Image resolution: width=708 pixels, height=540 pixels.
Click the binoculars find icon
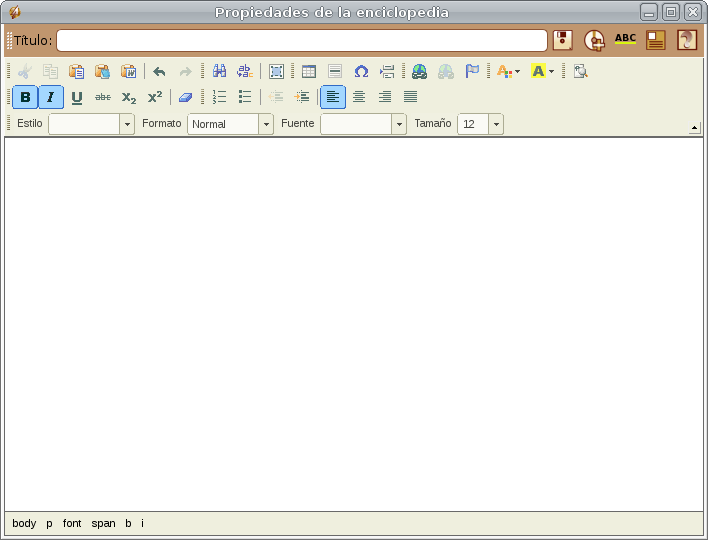point(219,71)
